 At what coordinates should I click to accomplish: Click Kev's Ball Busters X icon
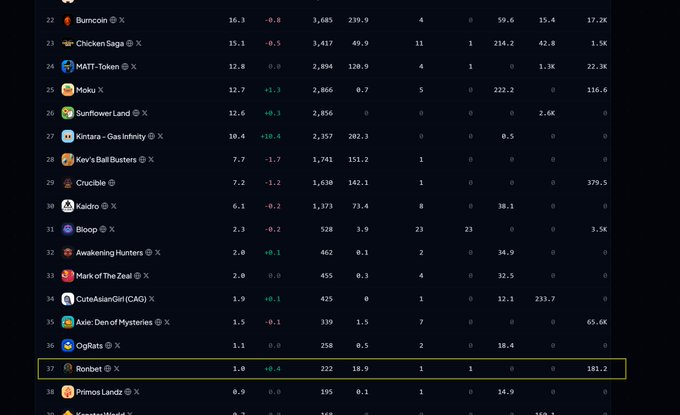[151, 160]
